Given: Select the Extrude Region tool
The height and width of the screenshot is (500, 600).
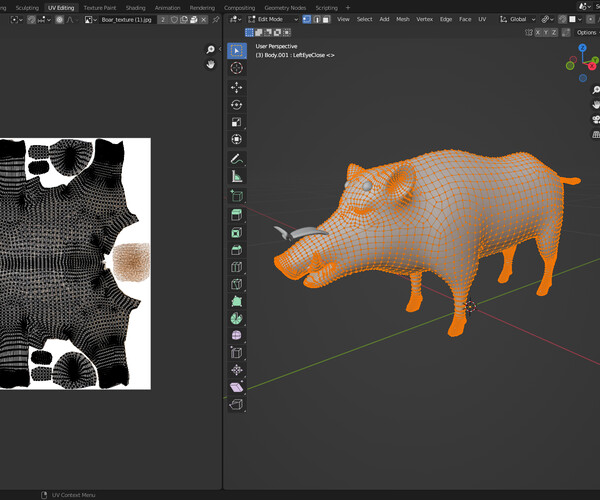Looking at the screenshot, I should tap(236, 215).
